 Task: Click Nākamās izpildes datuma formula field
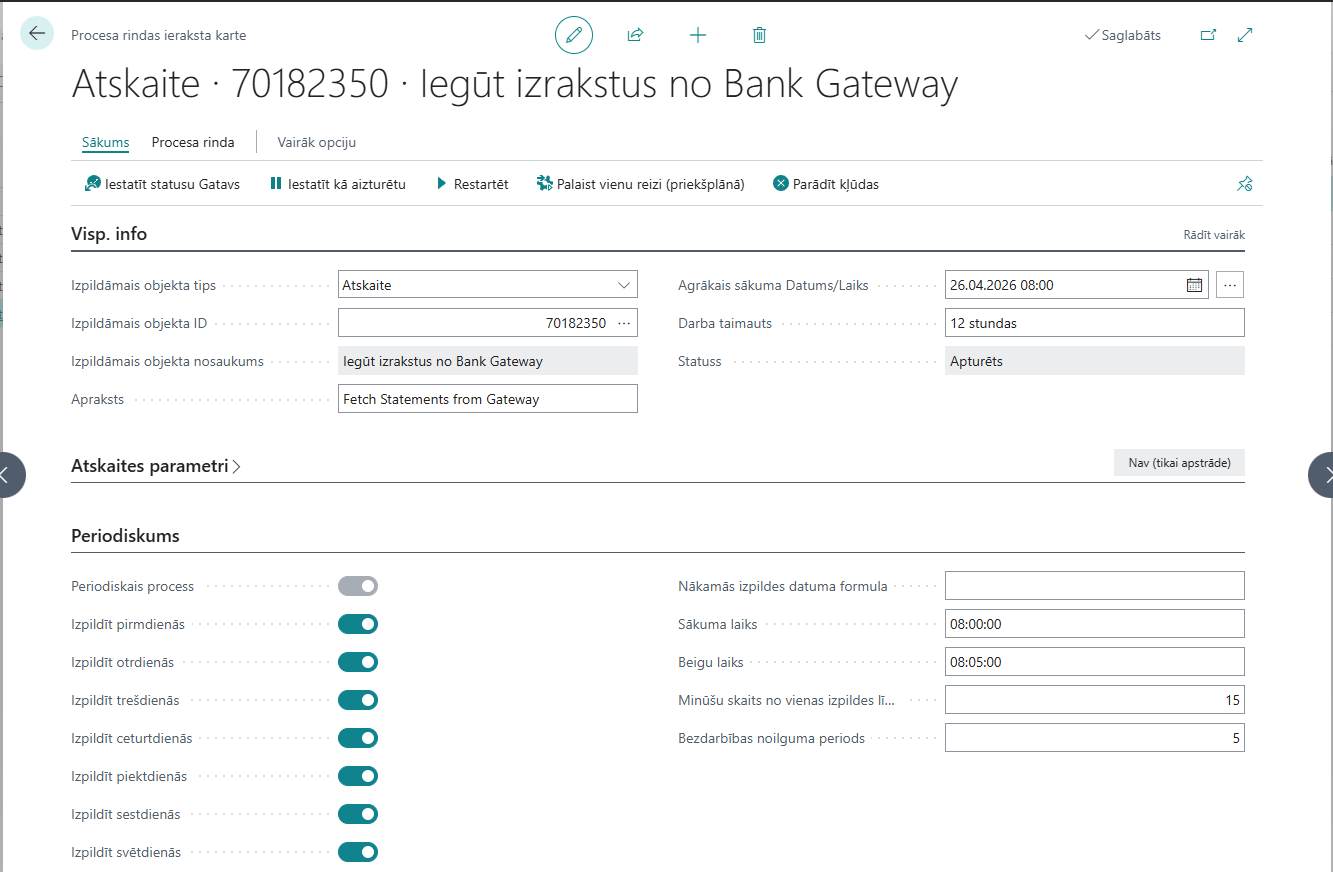[x=1095, y=586]
